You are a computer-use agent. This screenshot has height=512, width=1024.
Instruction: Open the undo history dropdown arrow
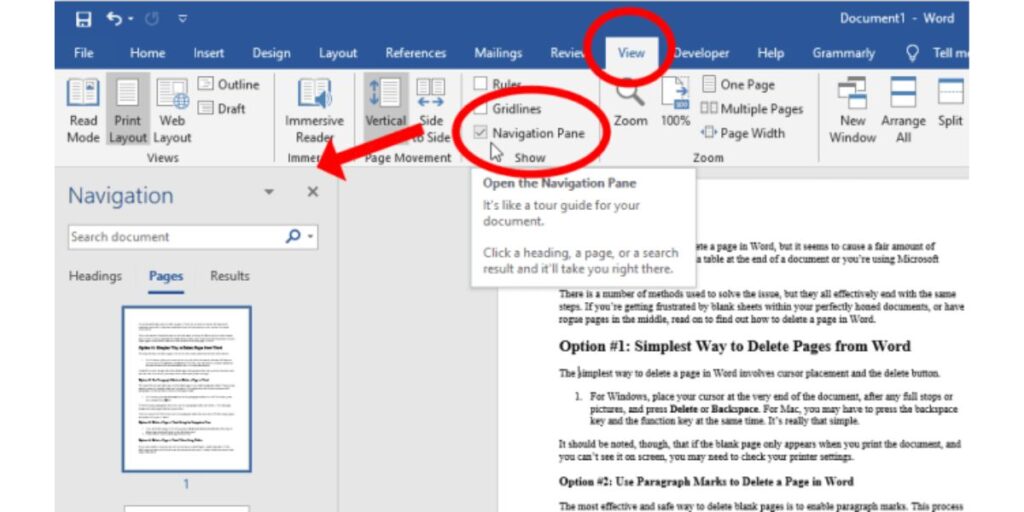pyautogui.click(x=131, y=20)
